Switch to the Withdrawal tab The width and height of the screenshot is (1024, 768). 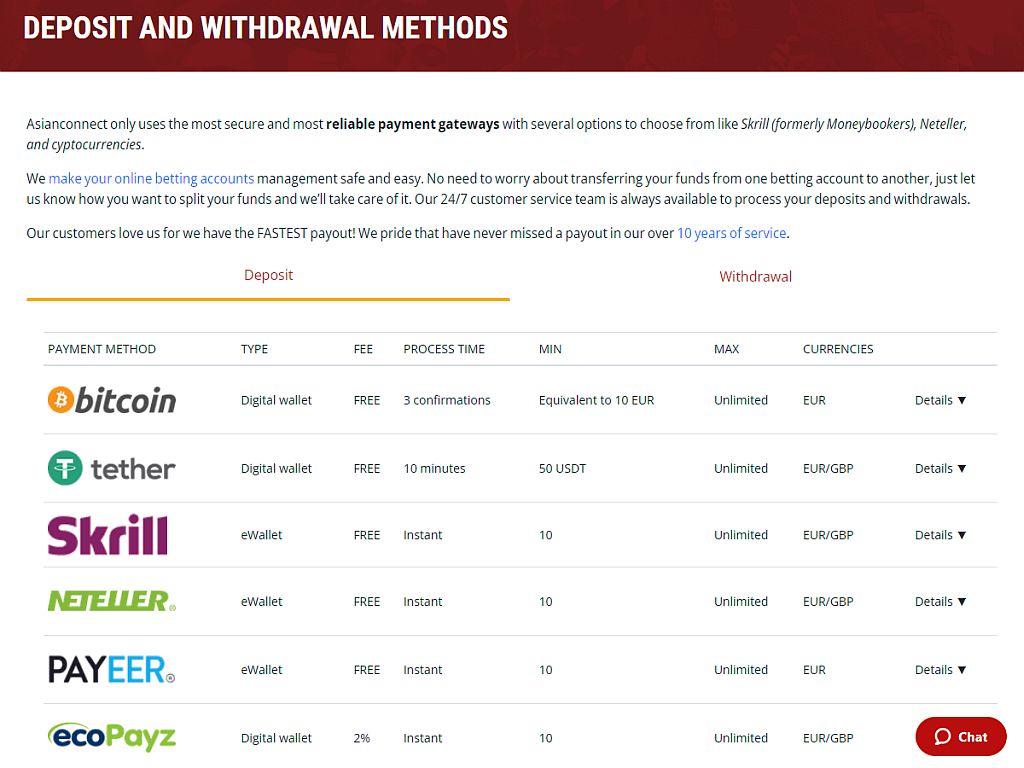[x=755, y=276]
